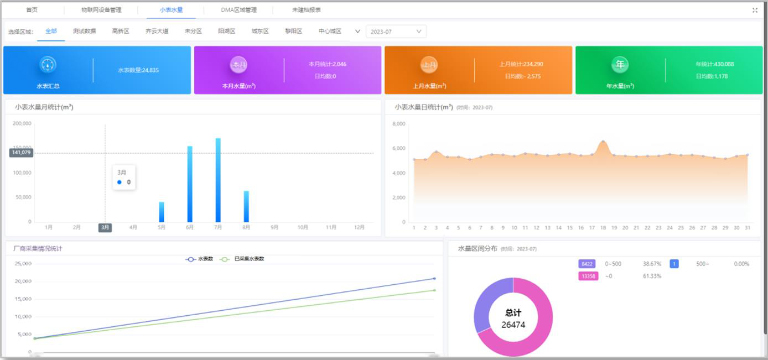Select the 黎阳区 region filter
The height and width of the screenshot is (360, 768).
293,31
